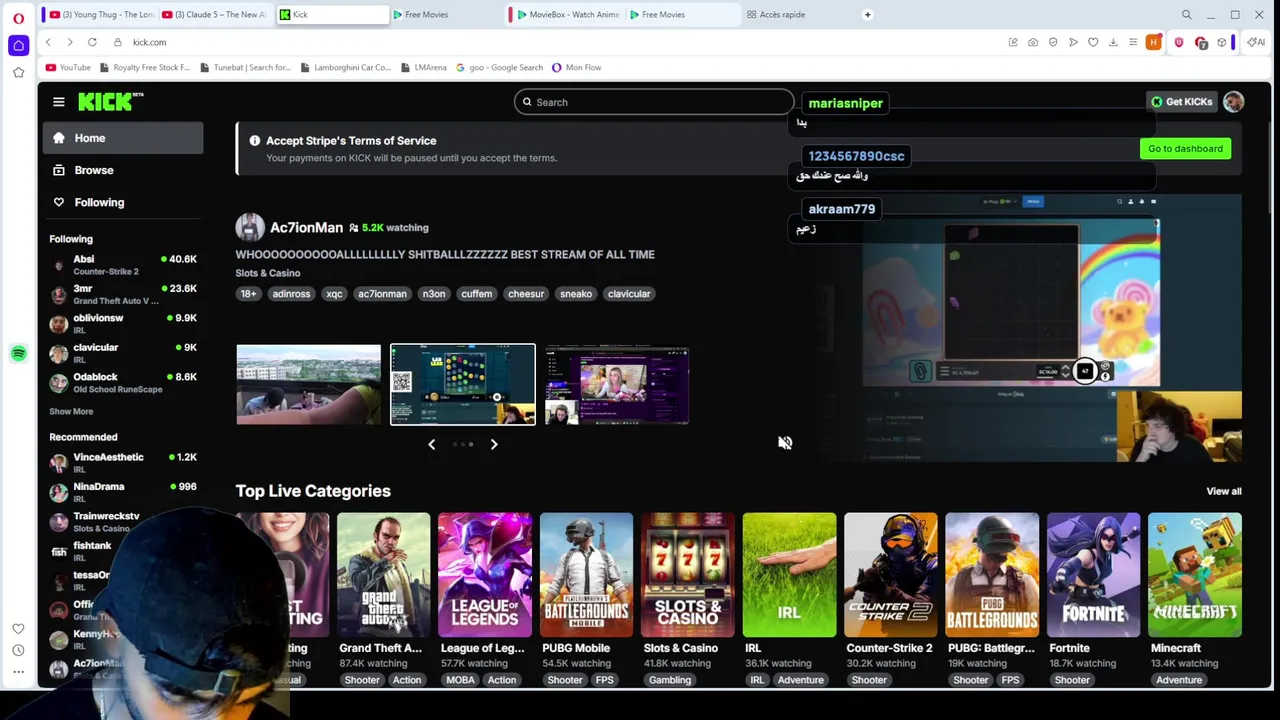Open the Following section in sidebar
This screenshot has height=720, width=1280.
[x=123, y=202]
